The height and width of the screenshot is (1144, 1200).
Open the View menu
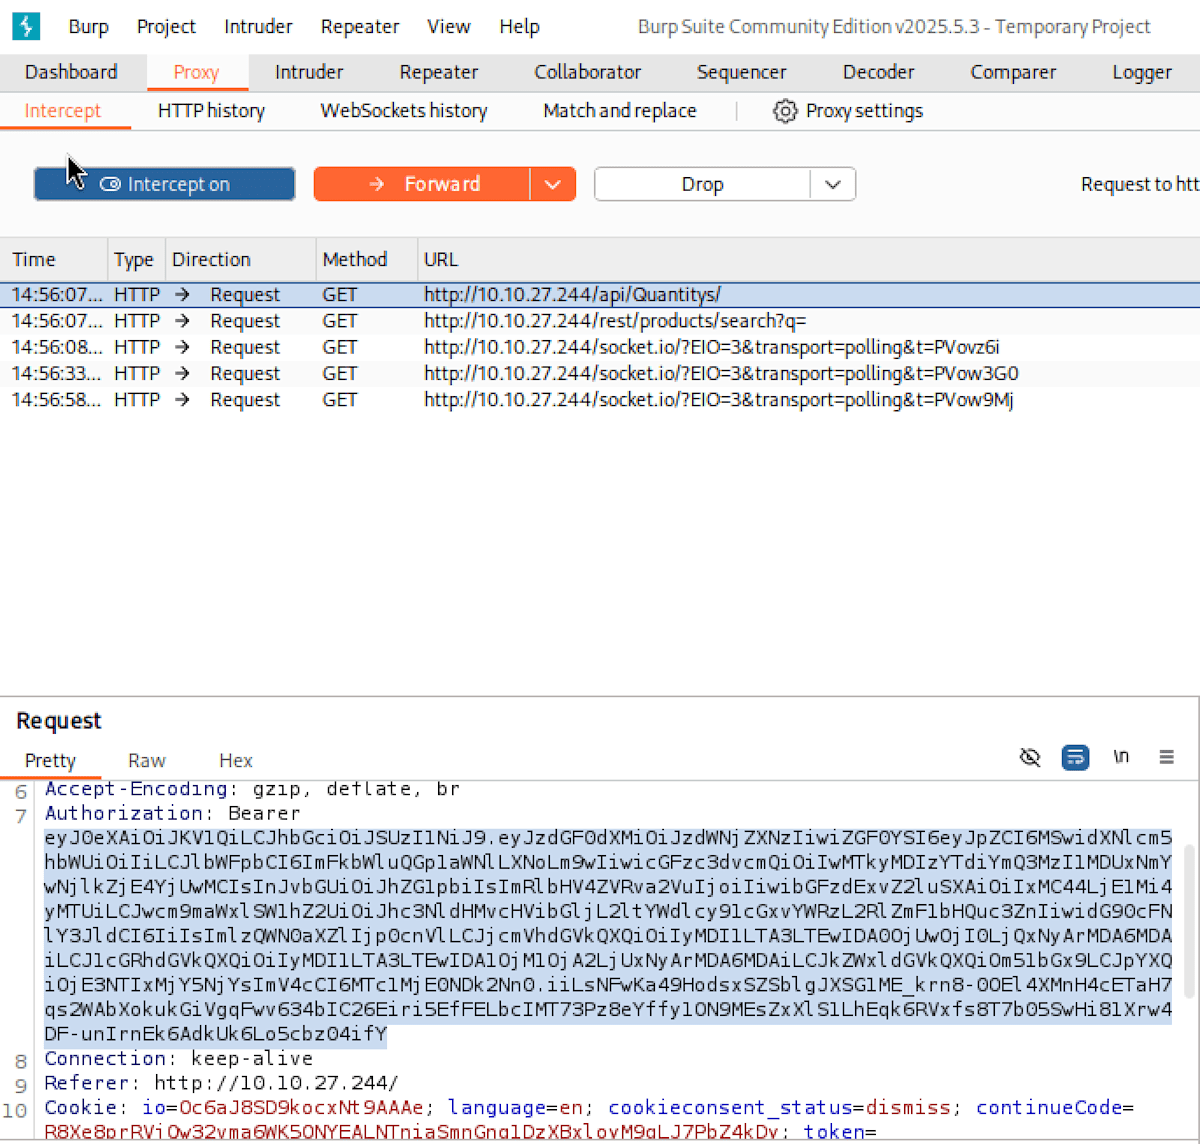click(x=448, y=27)
